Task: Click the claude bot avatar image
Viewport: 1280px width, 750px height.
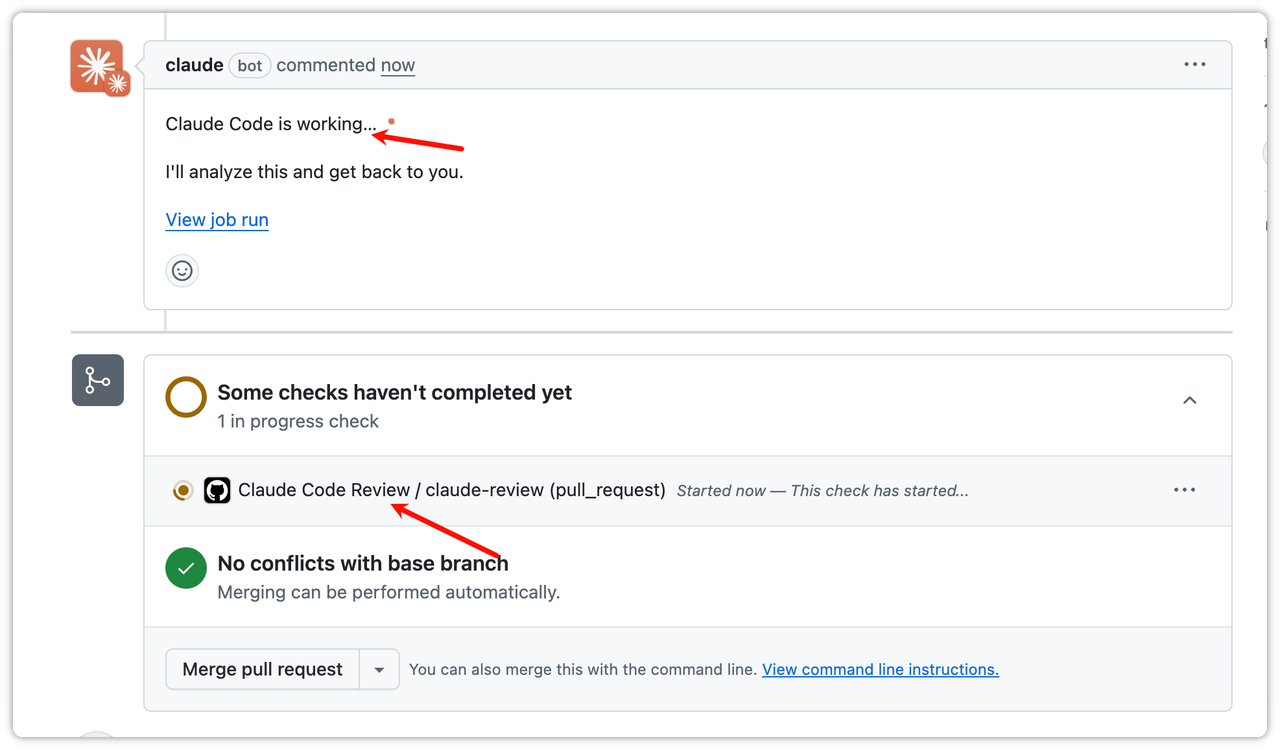Action: pos(97,66)
